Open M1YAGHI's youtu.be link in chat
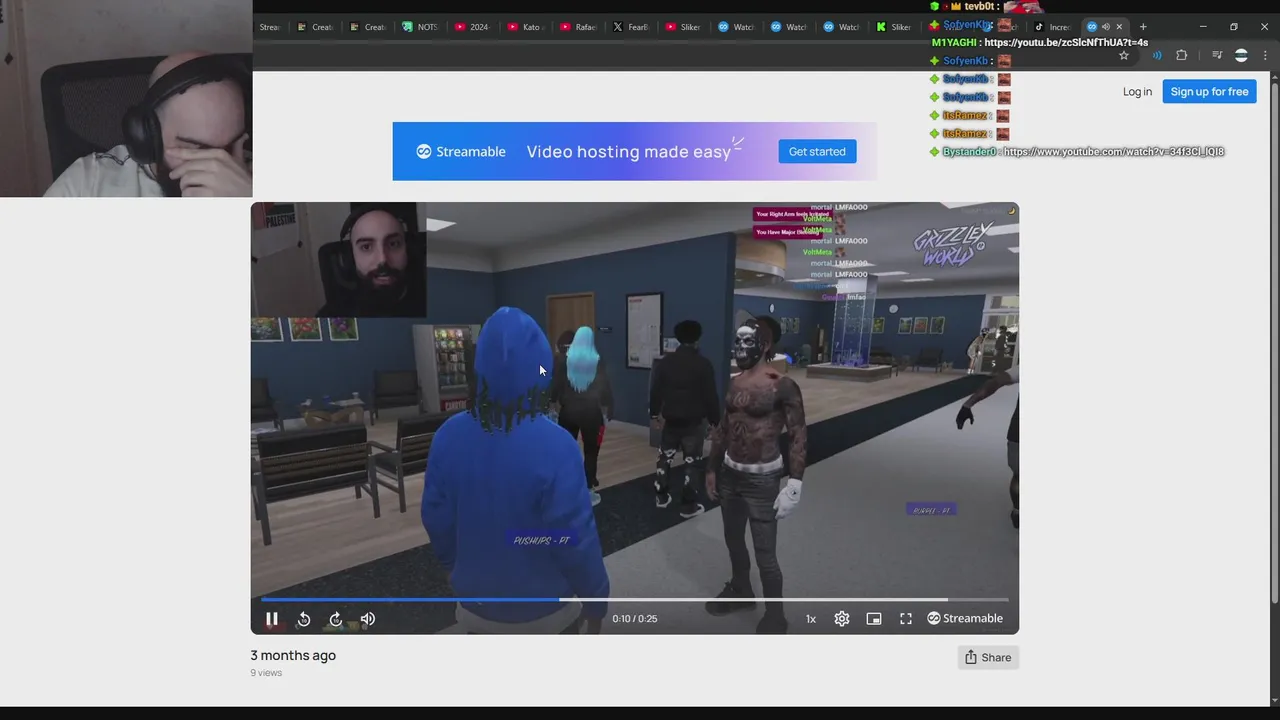This screenshot has width=1280, height=720. [1066, 43]
